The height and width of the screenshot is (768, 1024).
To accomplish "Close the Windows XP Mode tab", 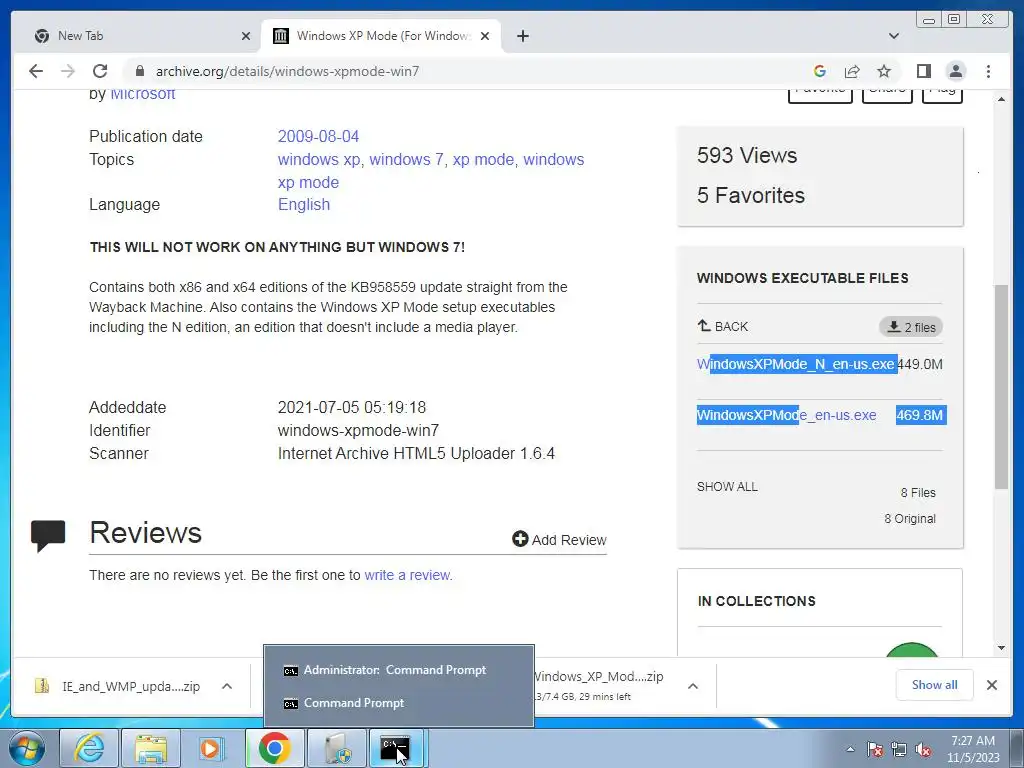I will (485, 36).
